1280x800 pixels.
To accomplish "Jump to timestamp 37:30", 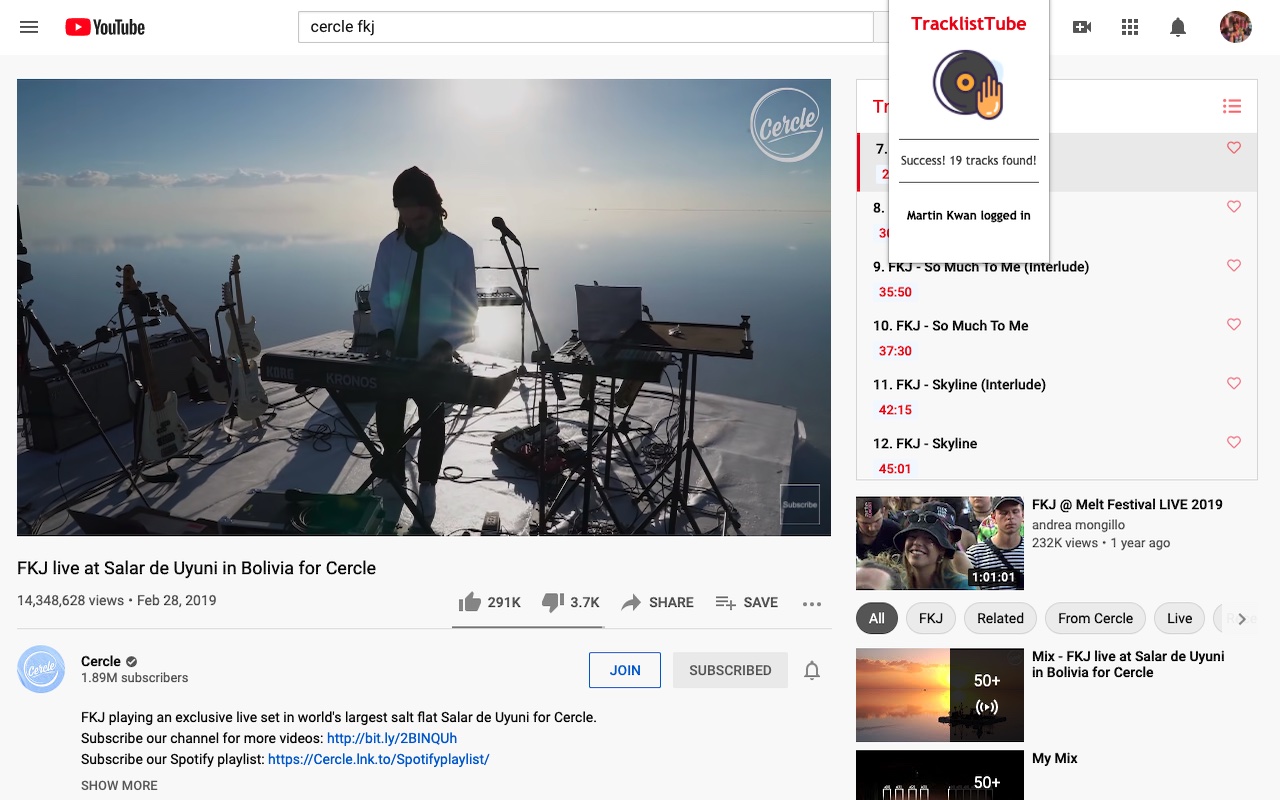I will click(x=895, y=351).
